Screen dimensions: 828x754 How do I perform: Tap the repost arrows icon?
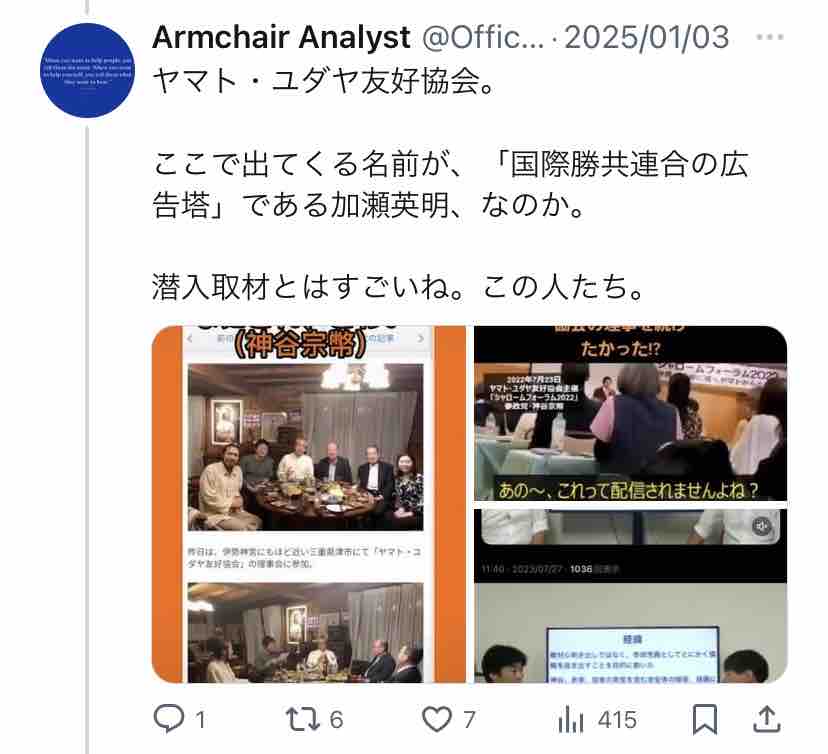point(302,719)
